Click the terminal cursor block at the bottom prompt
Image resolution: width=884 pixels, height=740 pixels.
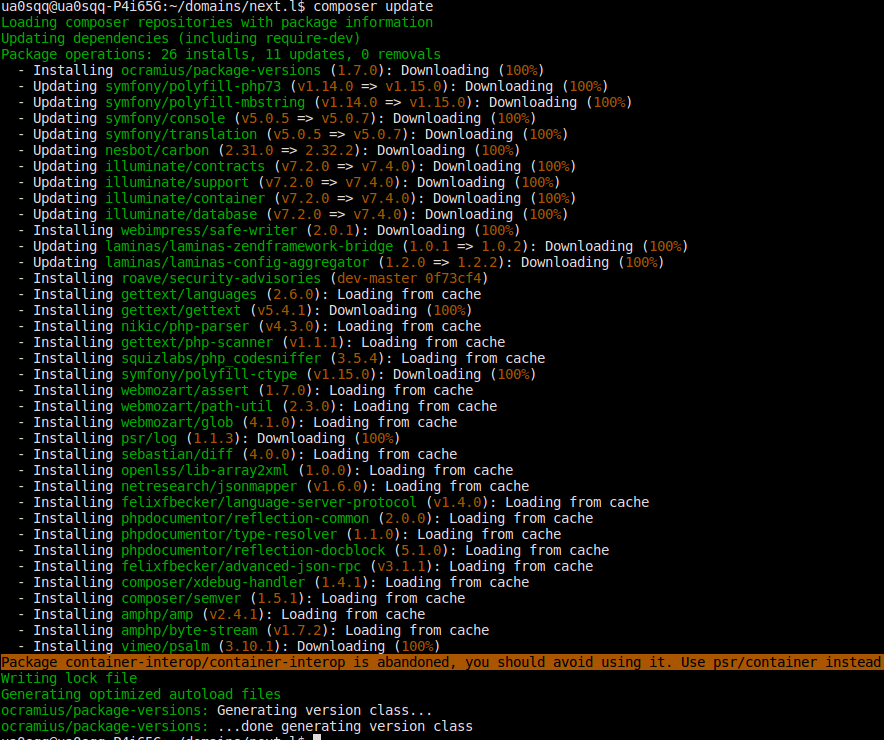pyautogui.click(x=317, y=738)
